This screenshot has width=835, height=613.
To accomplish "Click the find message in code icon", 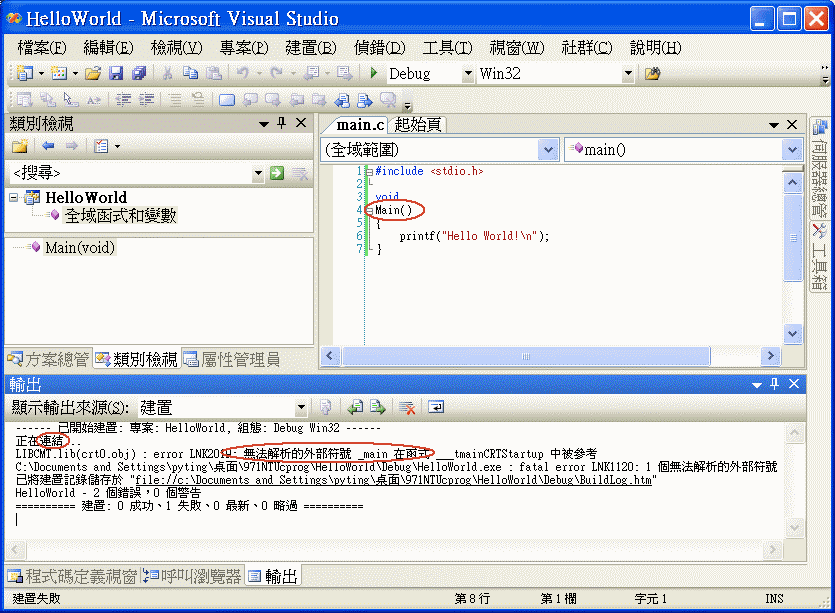I will [x=325, y=407].
